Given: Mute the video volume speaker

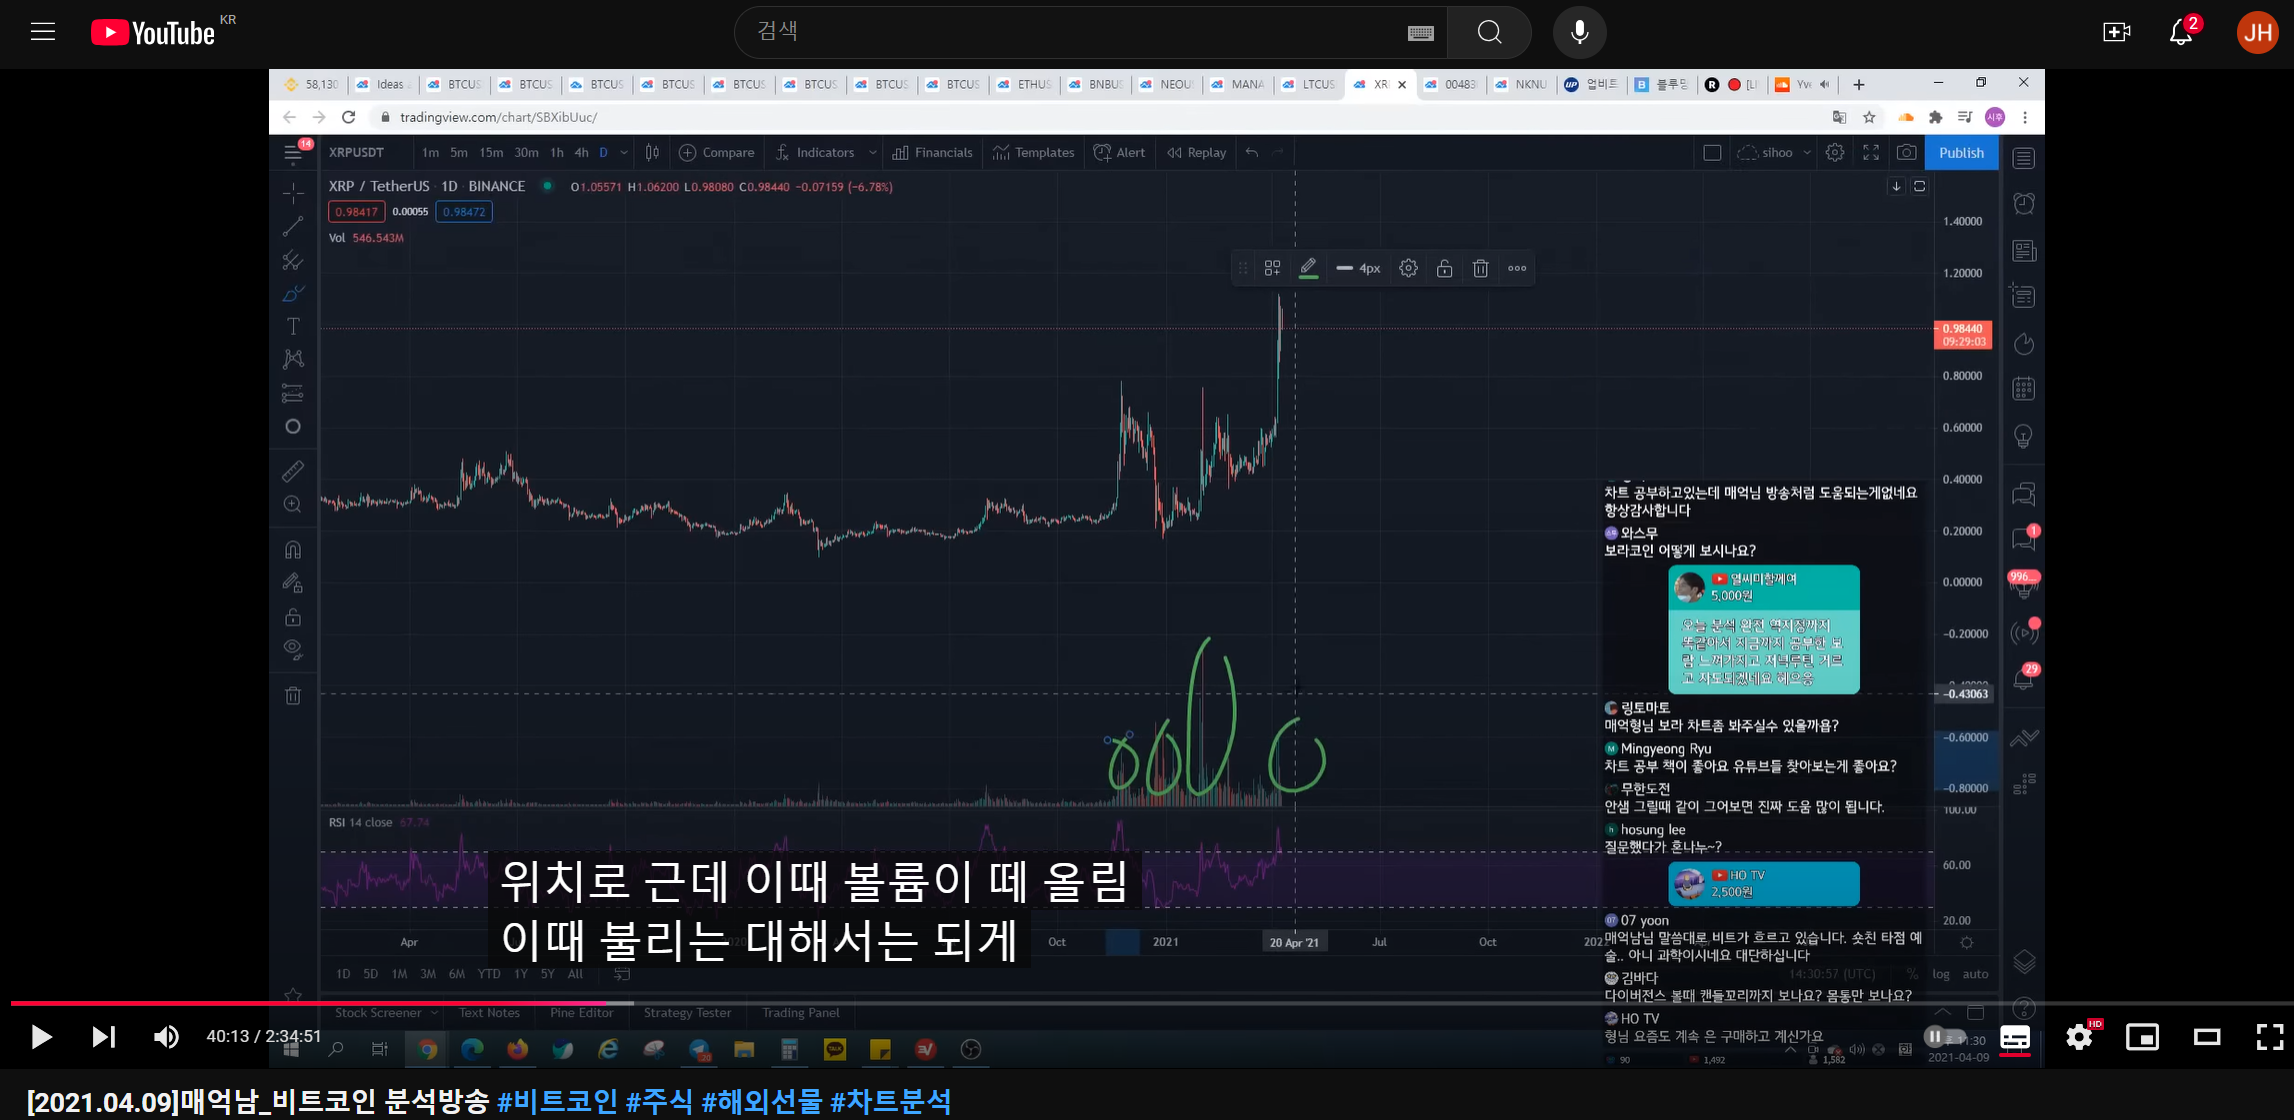Looking at the screenshot, I should (x=166, y=1037).
